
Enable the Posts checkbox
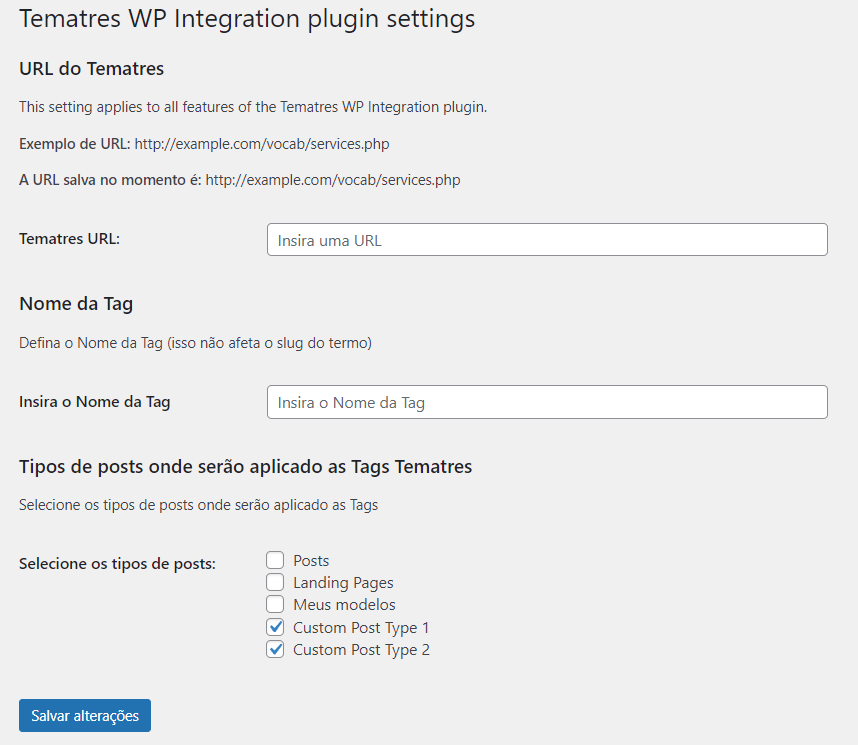(275, 560)
